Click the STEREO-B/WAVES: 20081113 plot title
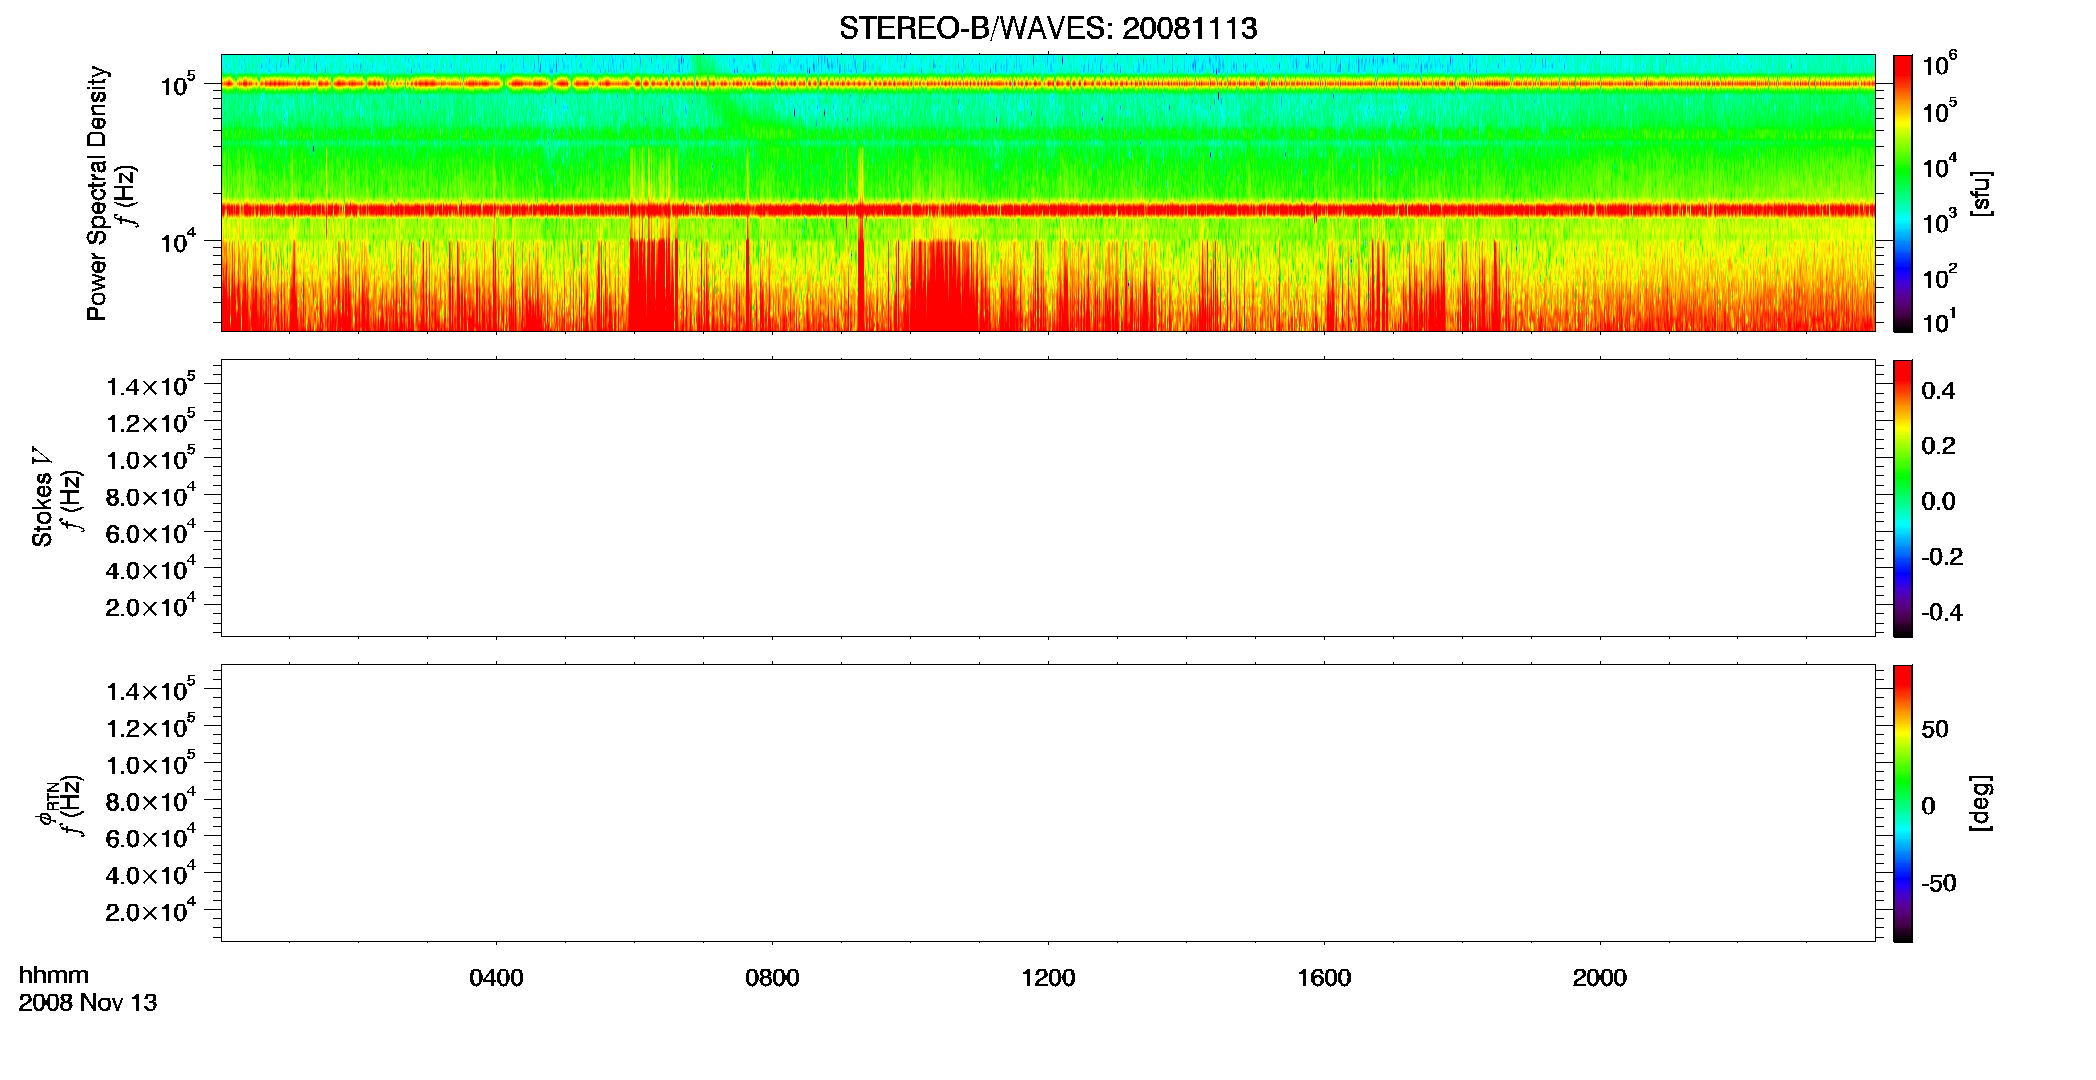Screen dimensions: 2096x1080 pyautogui.click(x=1047, y=29)
